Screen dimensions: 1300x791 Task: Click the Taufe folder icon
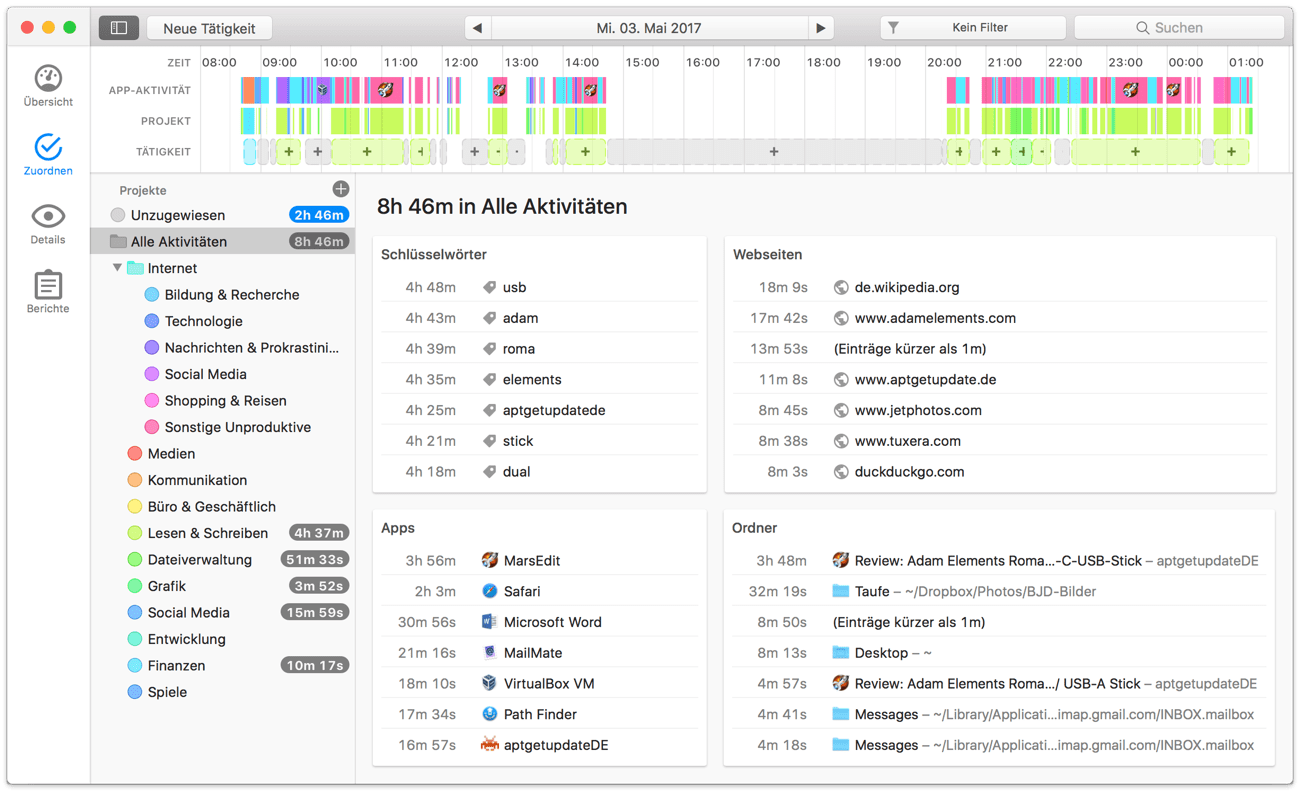tap(841, 591)
